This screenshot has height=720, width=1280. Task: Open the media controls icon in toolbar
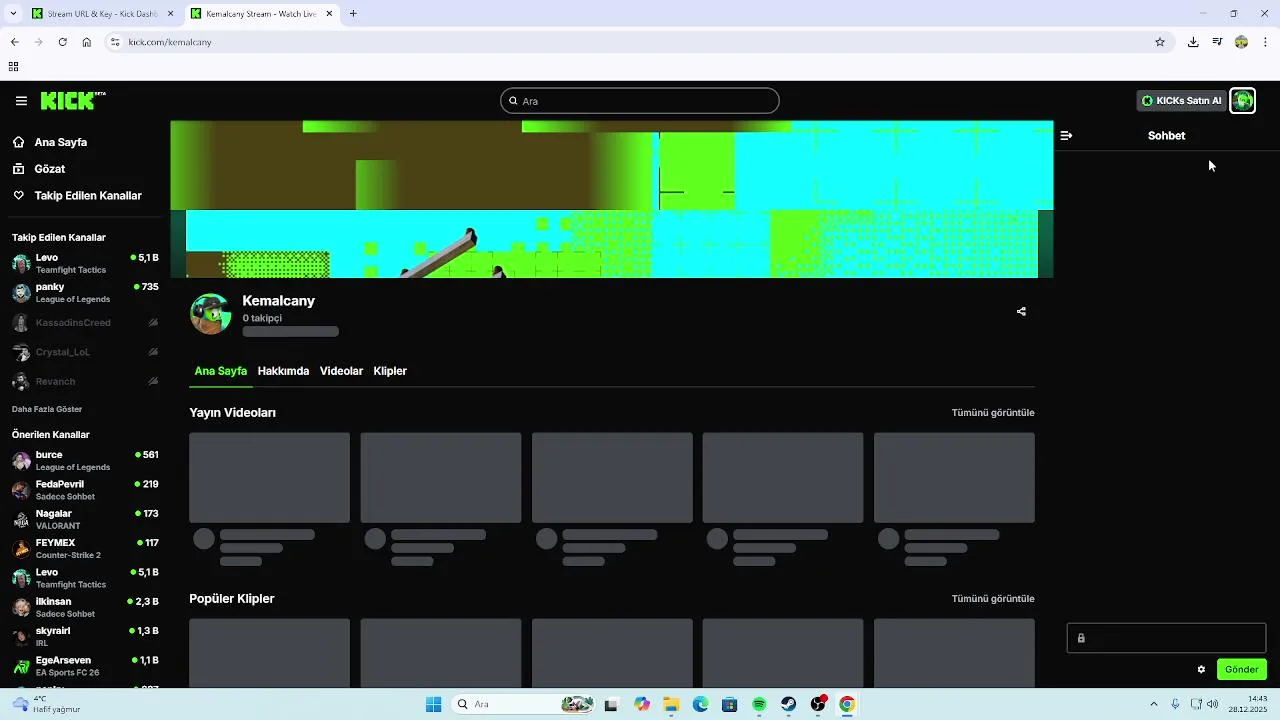coord(1217,42)
